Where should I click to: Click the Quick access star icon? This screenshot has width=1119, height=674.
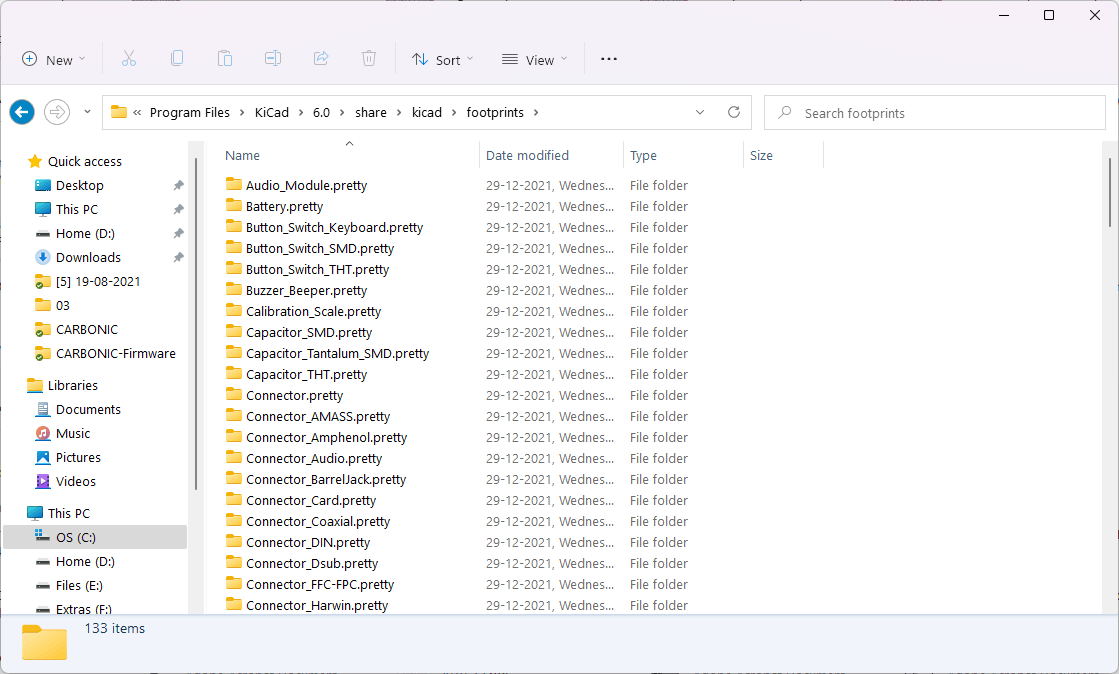pyautogui.click(x=35, y=161)
